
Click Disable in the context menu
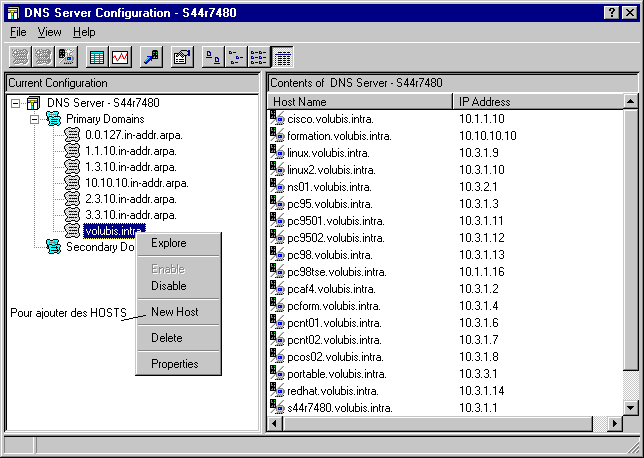pos(168,286)
